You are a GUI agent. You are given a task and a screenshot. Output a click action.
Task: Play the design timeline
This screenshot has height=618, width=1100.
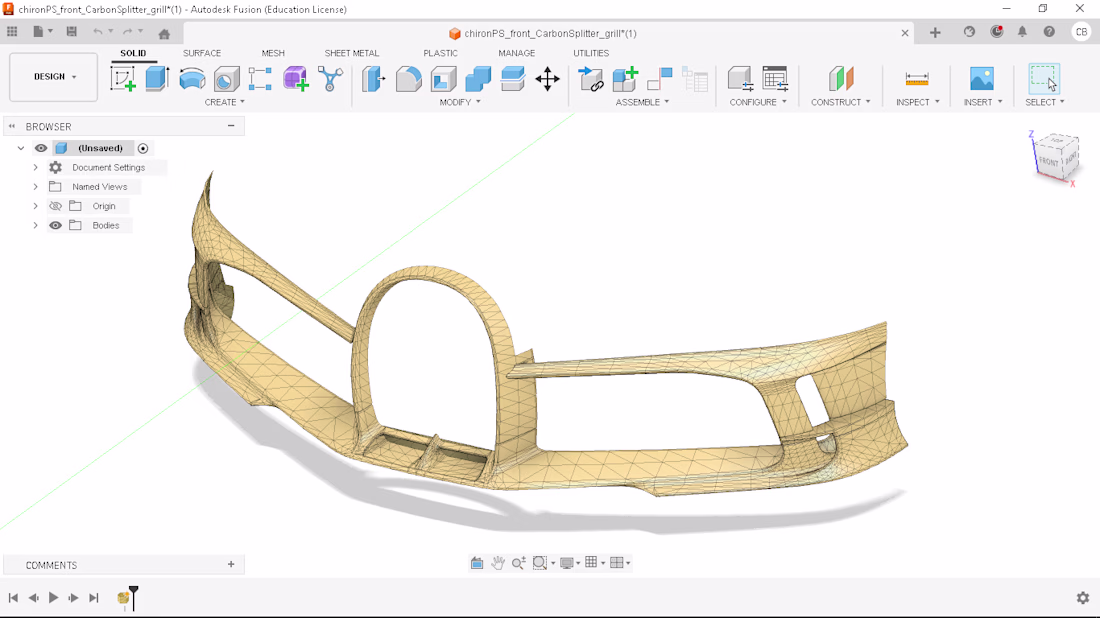tap(53, 598)
